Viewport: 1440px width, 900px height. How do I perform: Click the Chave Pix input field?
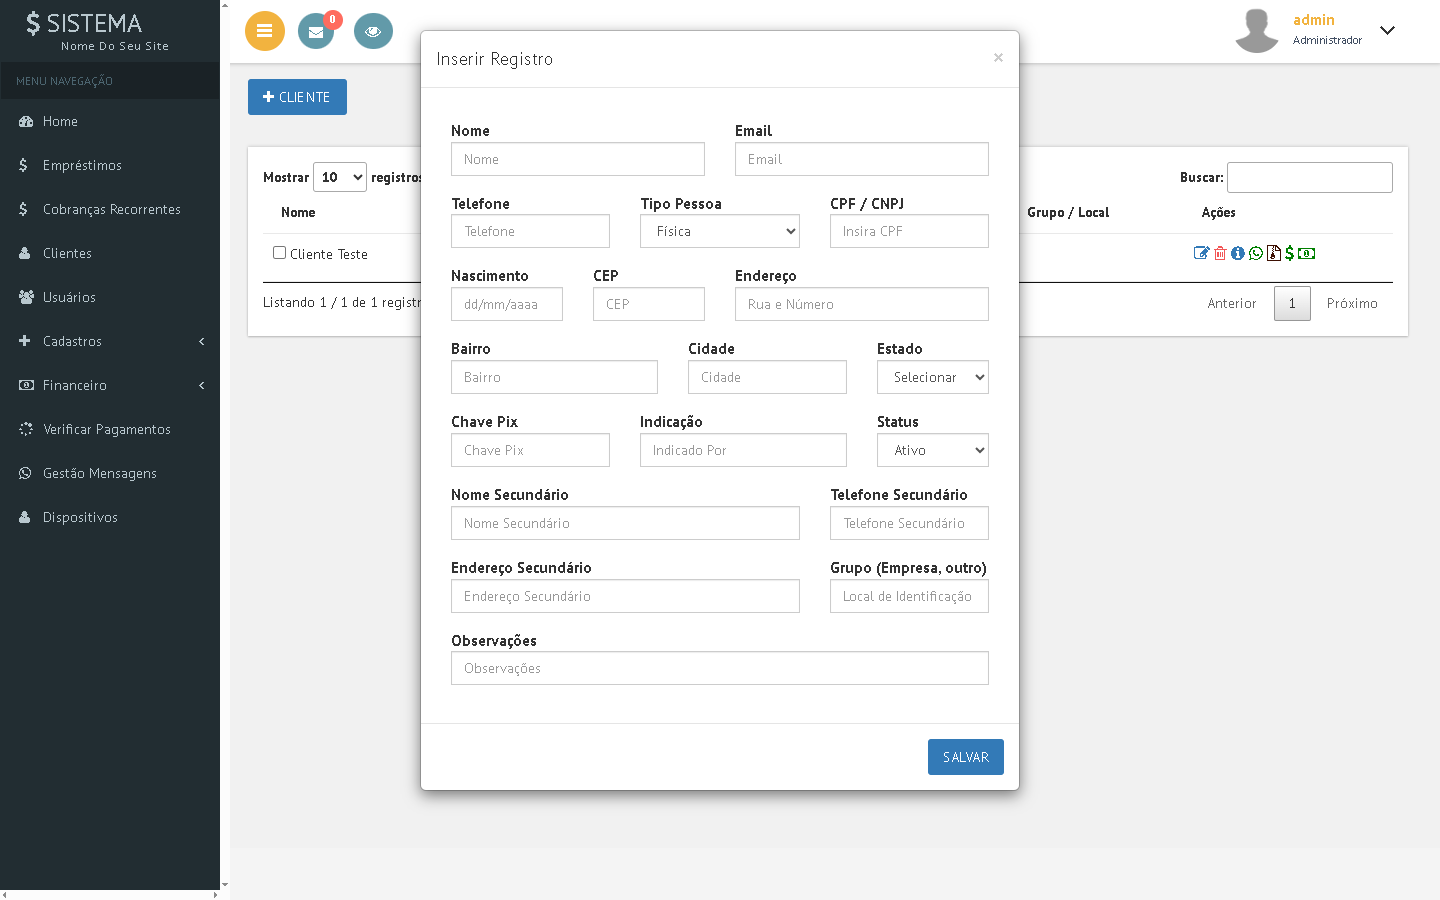click(x=530, y=450)
